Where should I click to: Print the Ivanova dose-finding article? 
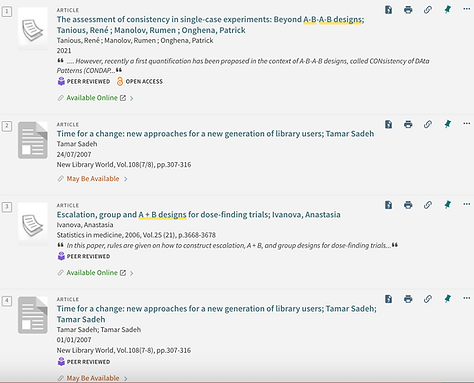click(x=408, y=205)
